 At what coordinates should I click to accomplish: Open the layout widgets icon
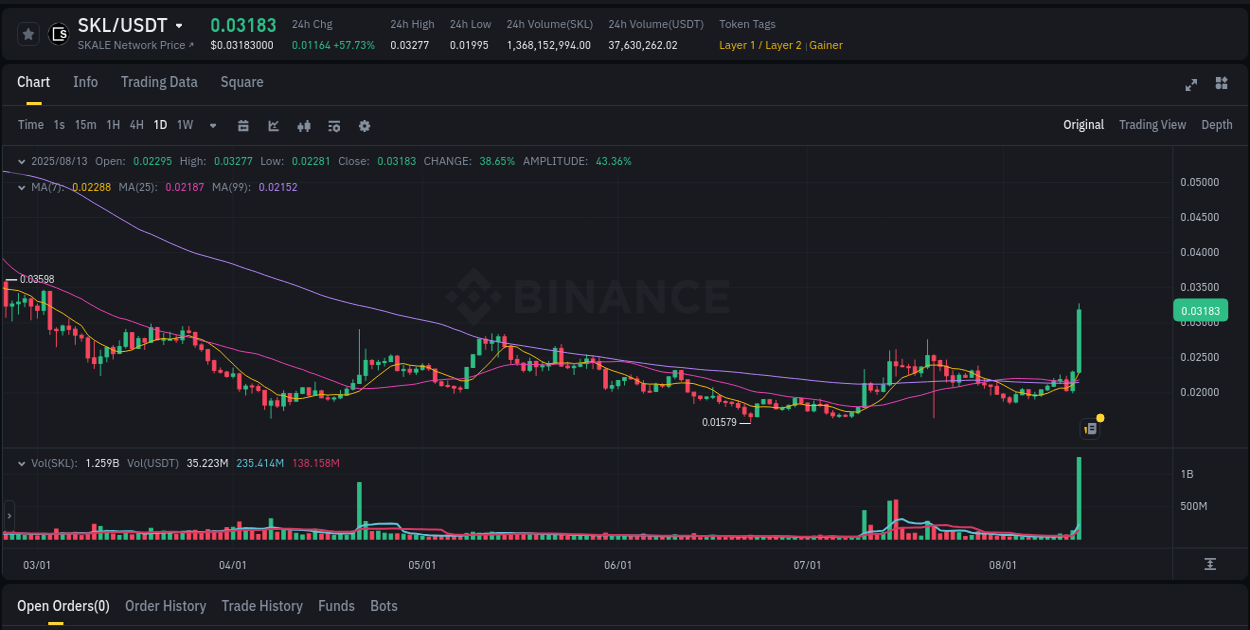click(x=1220, y=85)
